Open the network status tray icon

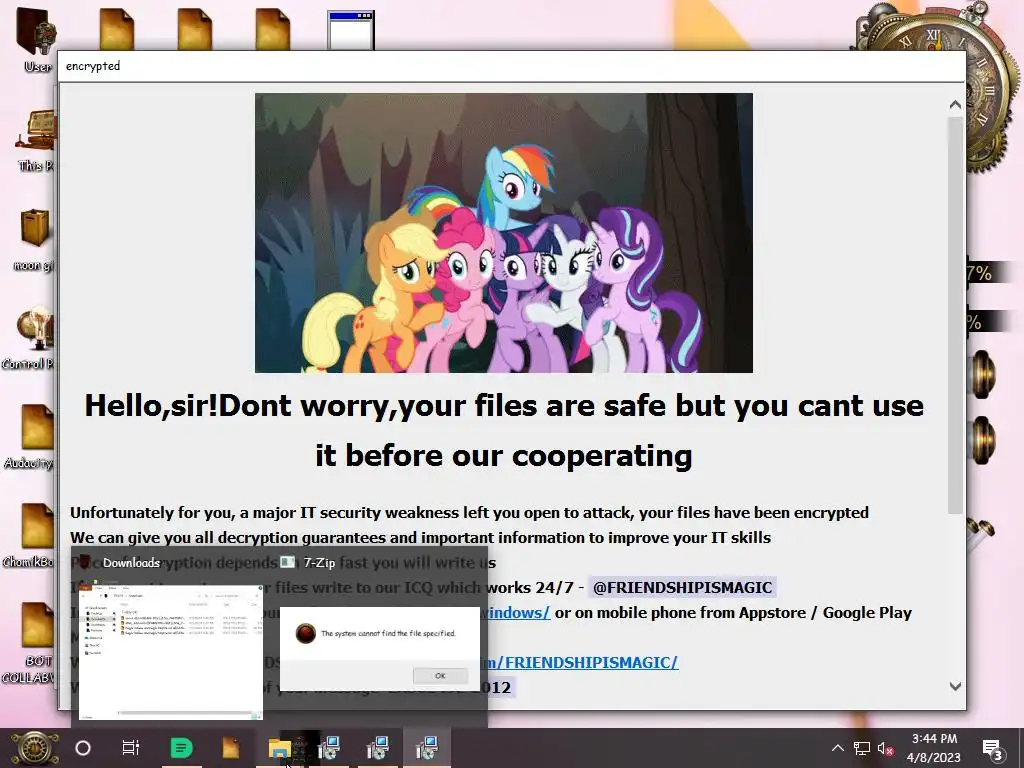pos(862,748)
